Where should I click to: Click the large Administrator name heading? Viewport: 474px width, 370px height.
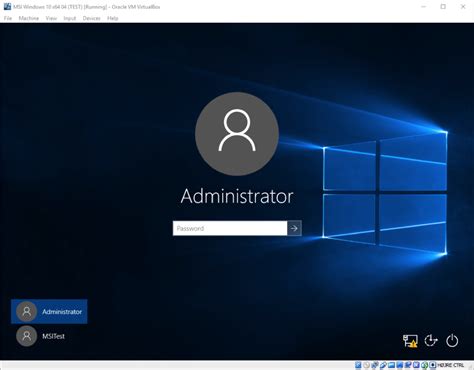pos(237,196)
